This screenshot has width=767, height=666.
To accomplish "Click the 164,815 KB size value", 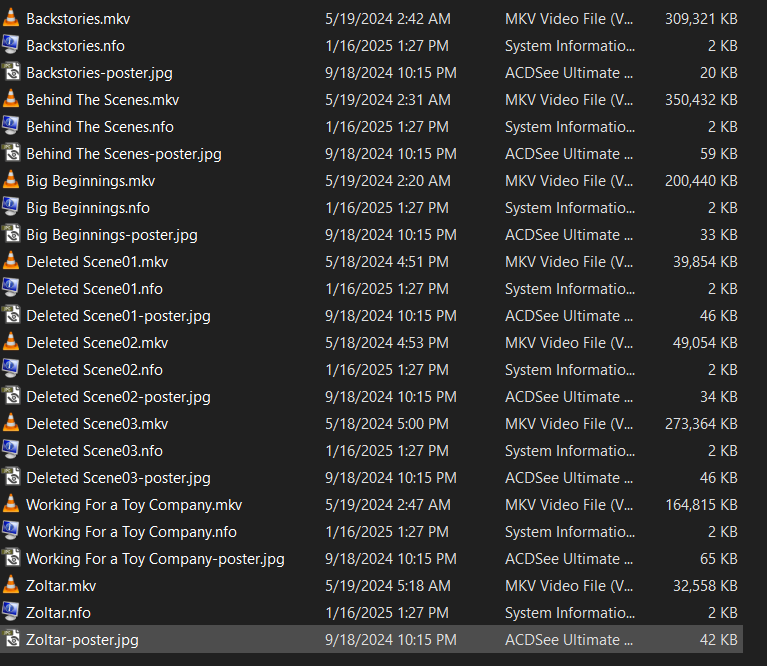I will (701, 505).
